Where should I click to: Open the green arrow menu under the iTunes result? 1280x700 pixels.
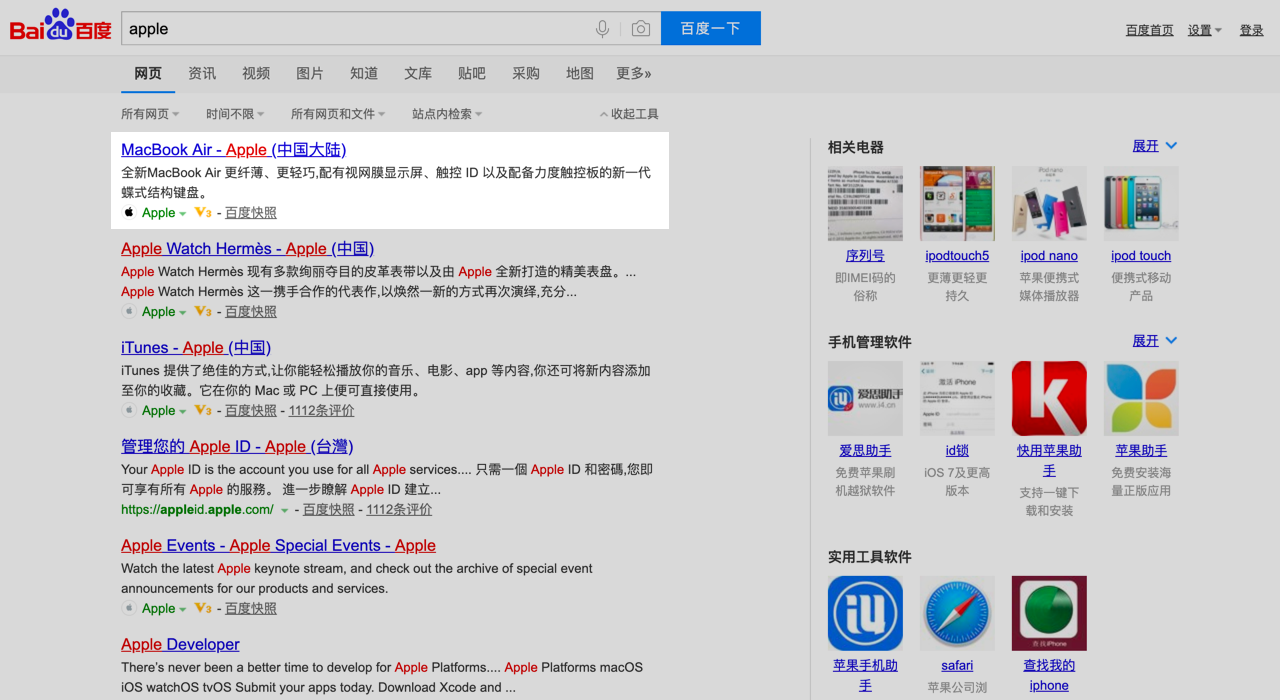183,411
